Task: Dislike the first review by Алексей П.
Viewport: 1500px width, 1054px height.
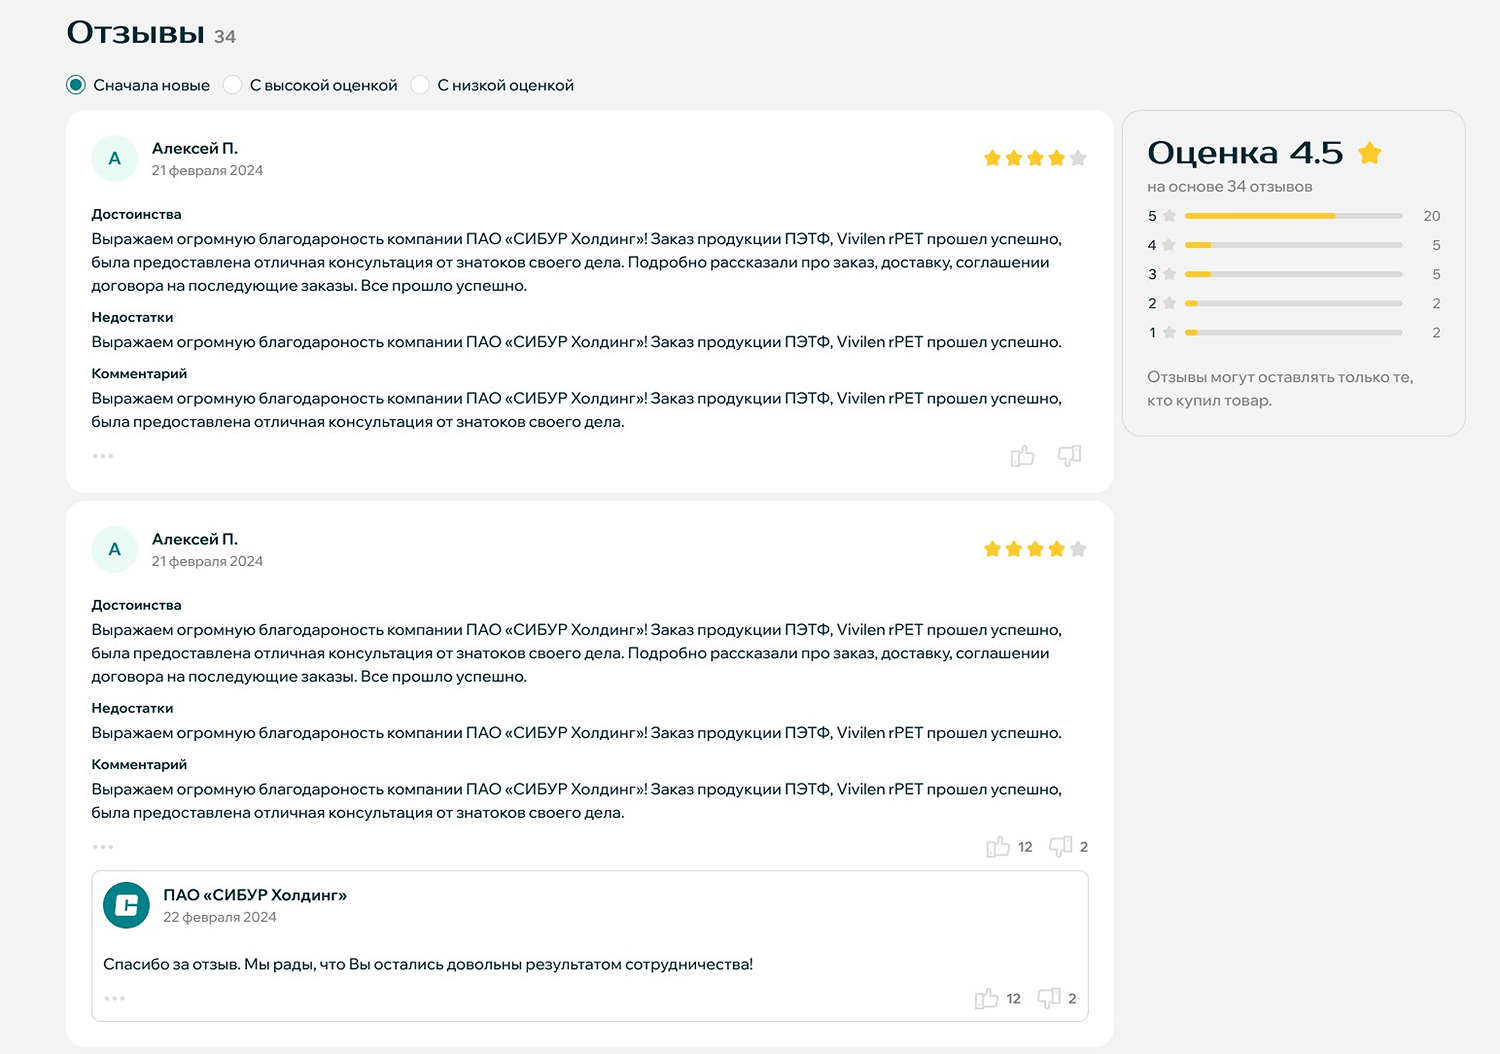Action: [1069, 456]
